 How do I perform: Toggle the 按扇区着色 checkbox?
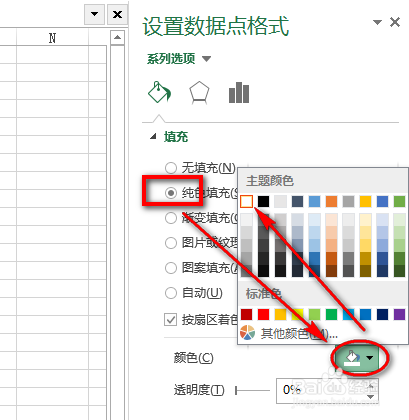(170, 319)
